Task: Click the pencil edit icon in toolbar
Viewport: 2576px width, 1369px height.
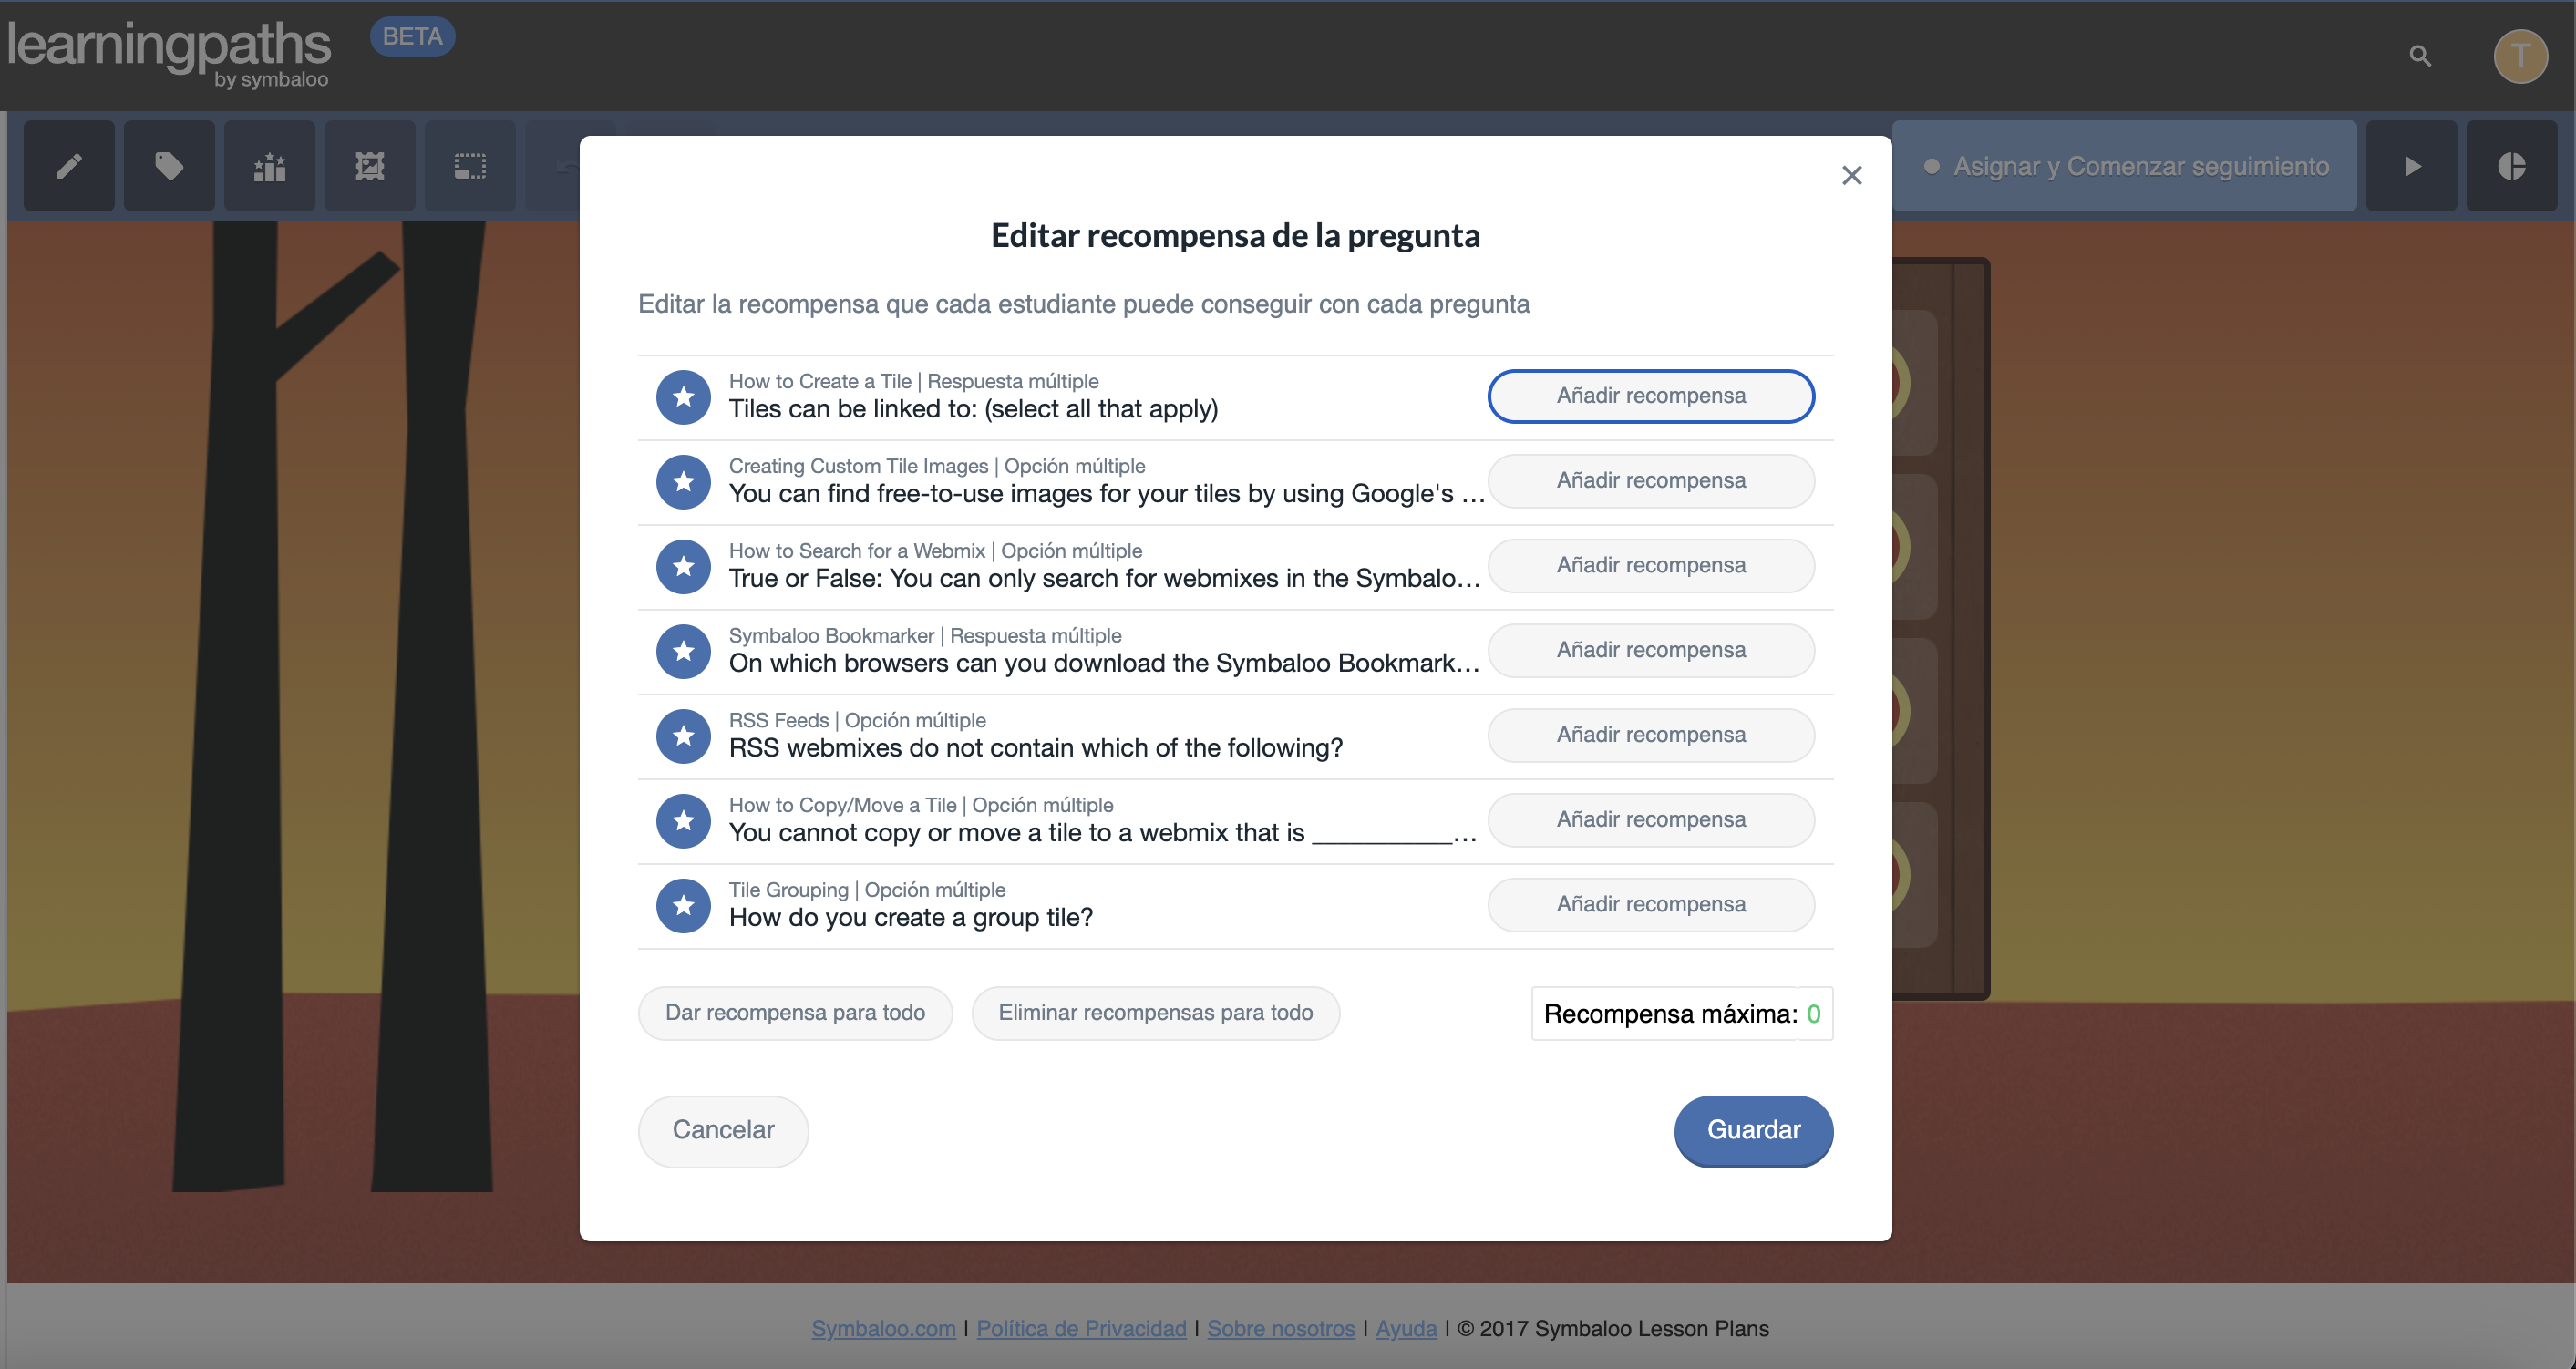Action: [x=69, y=166]
